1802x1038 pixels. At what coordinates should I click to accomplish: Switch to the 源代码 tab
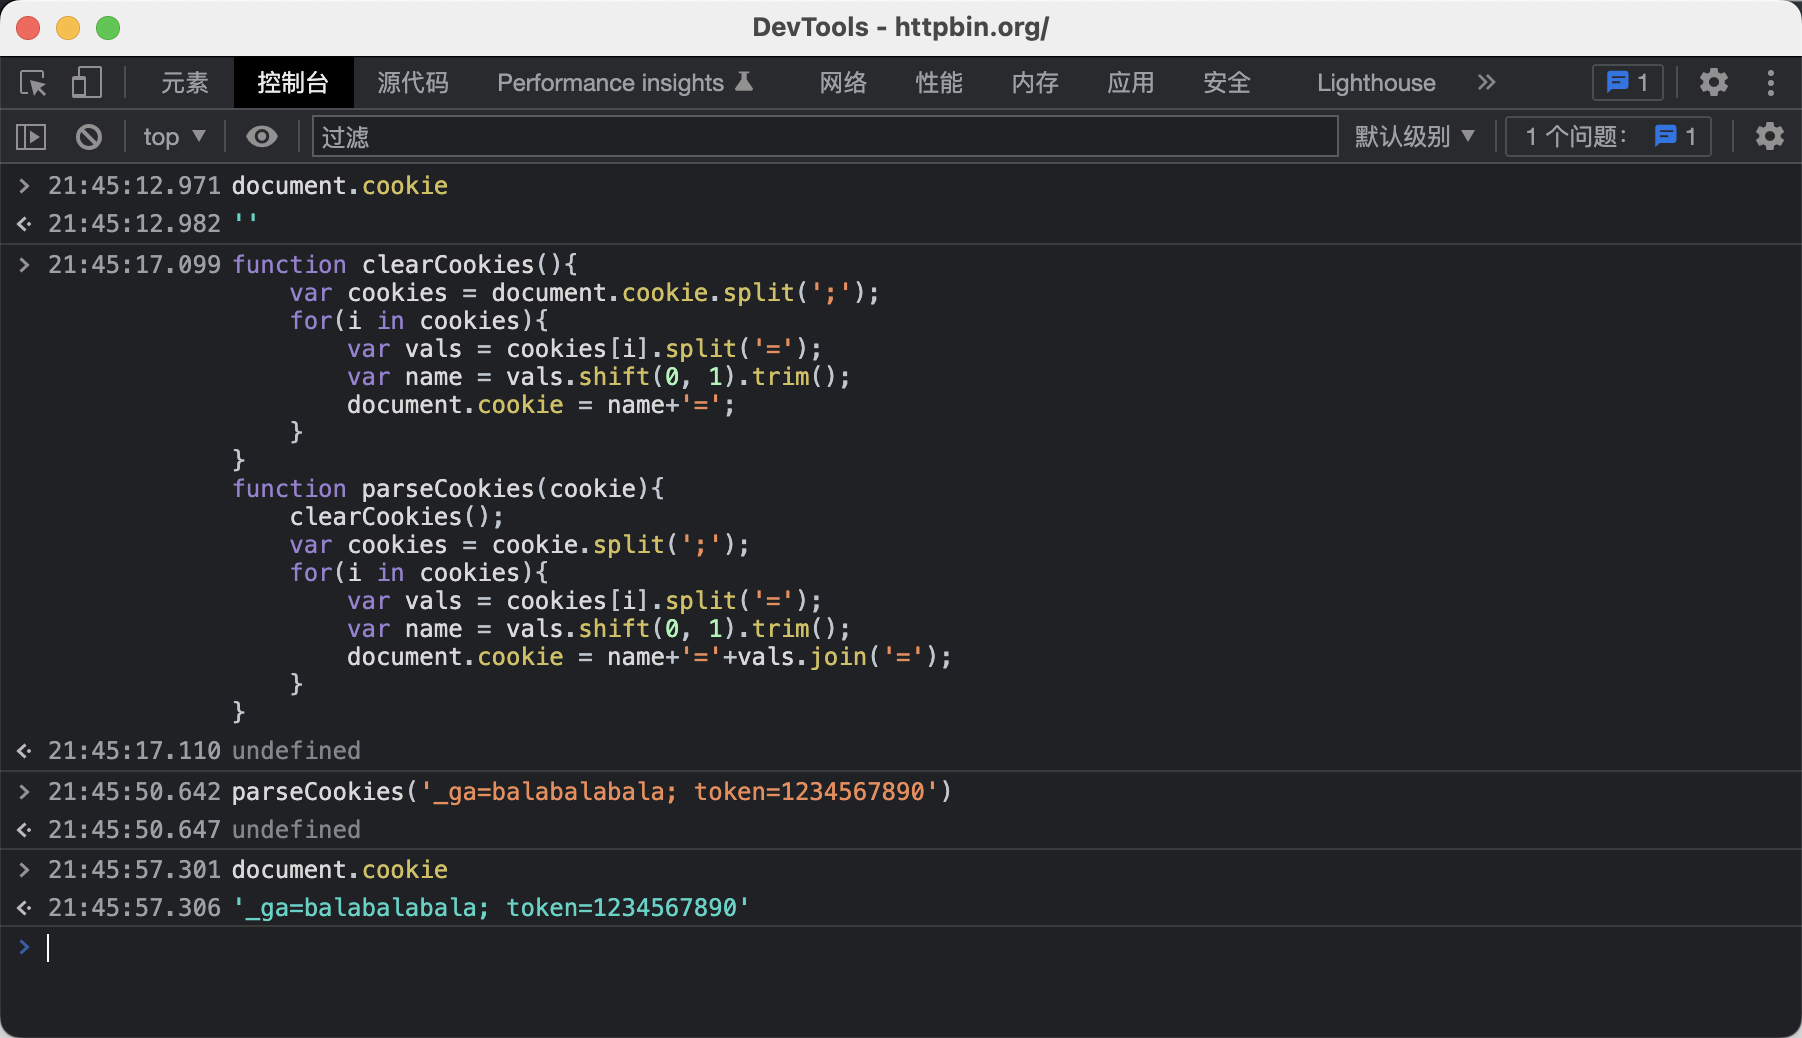pyautogui.click(x=413, y=83)
